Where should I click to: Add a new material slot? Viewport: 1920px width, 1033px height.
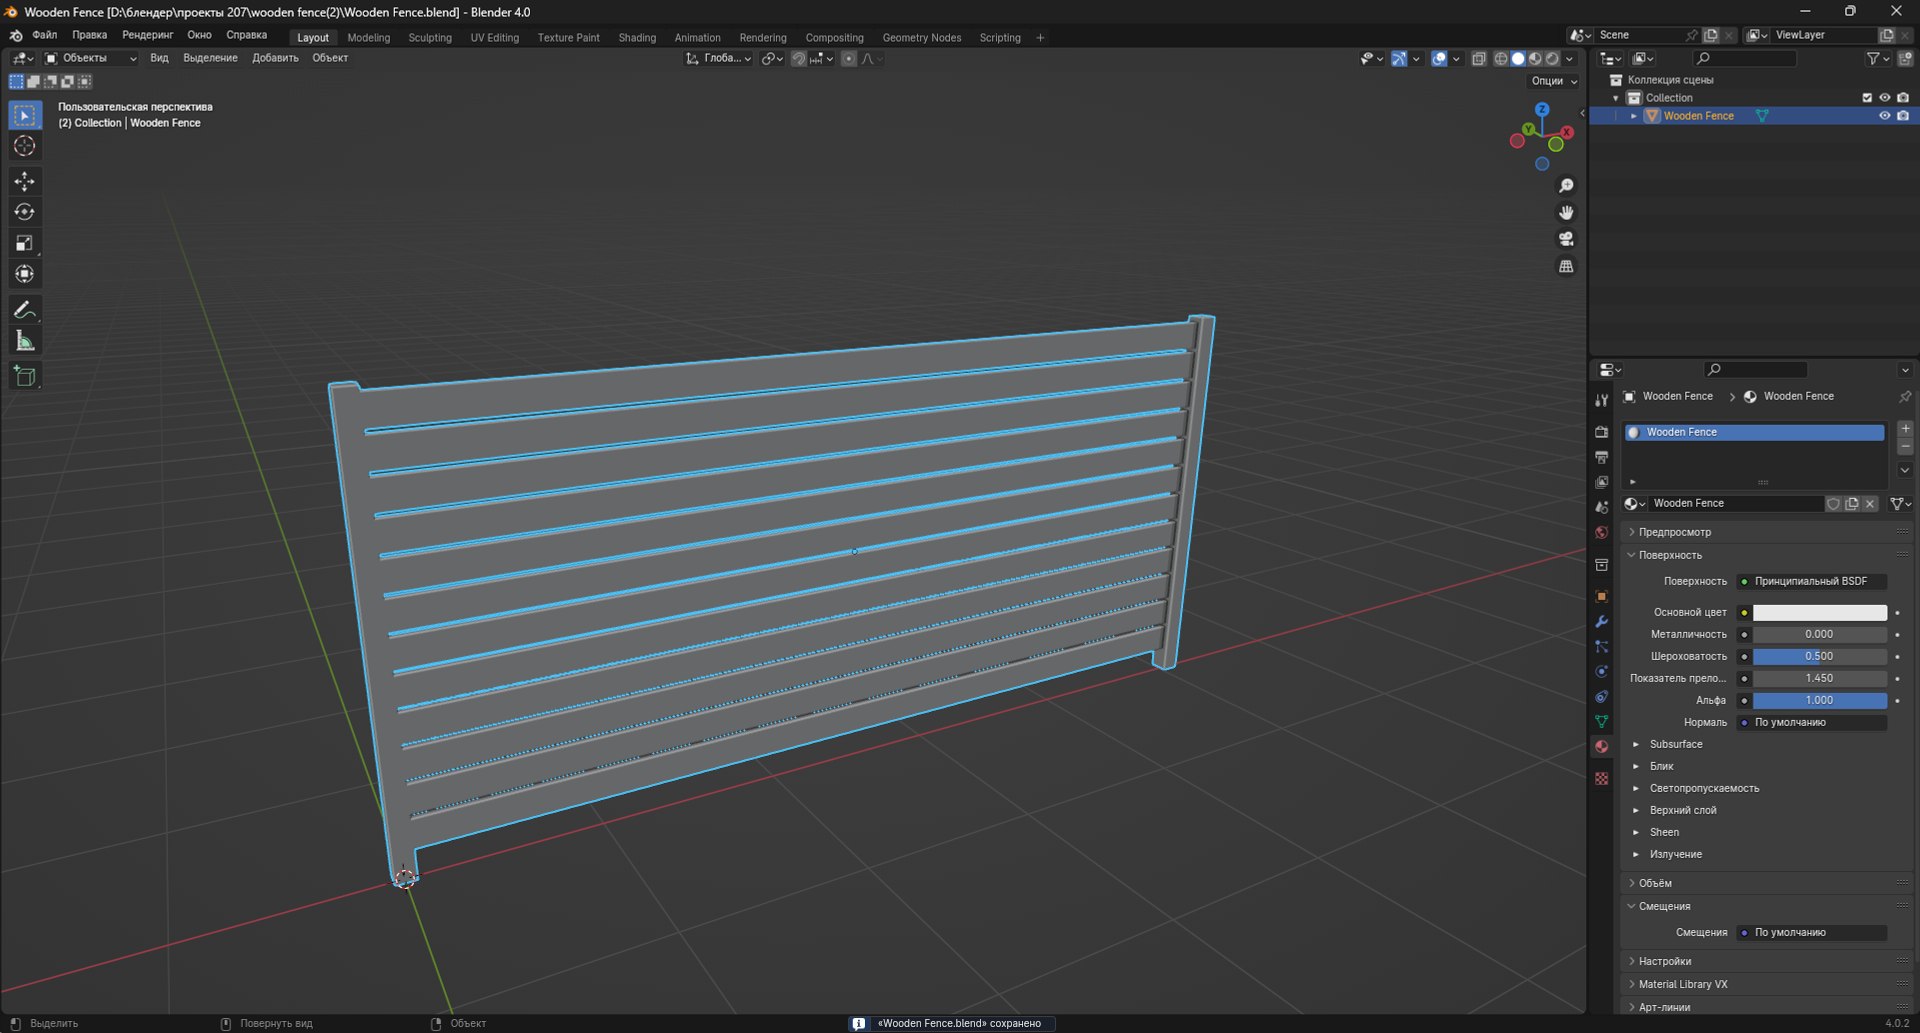(1905, 428)
